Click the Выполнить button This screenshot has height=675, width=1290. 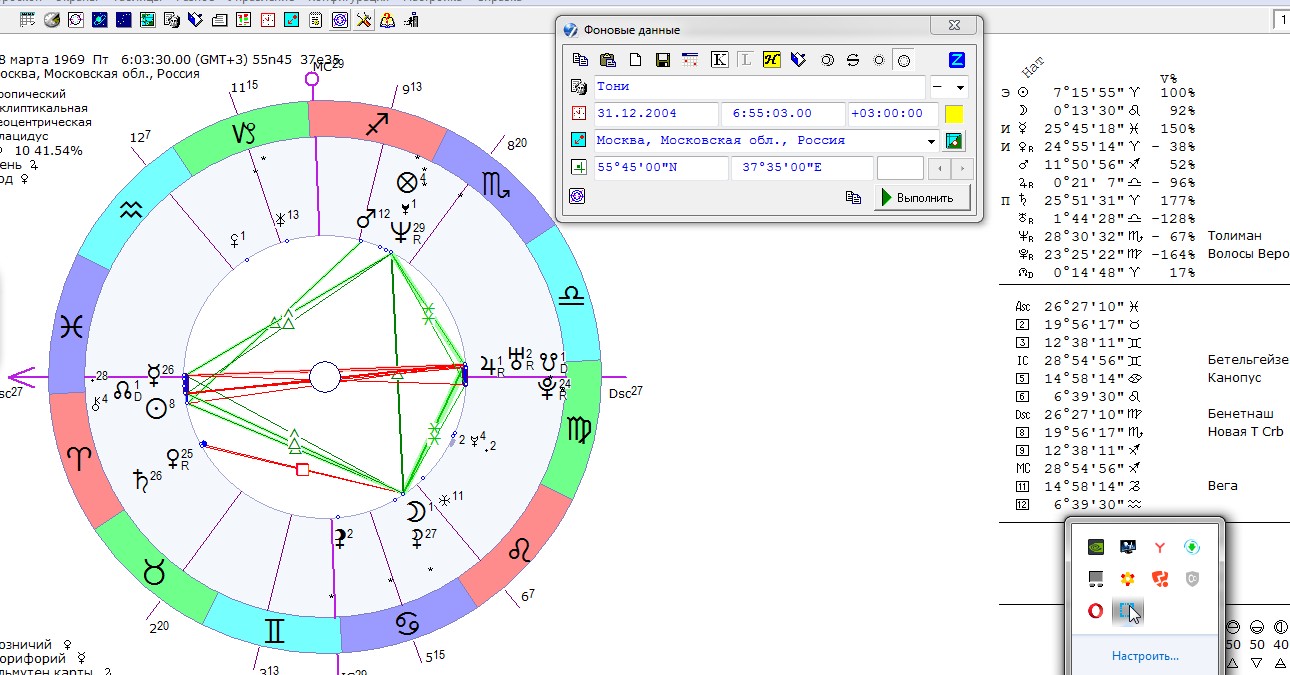point(923,198)
